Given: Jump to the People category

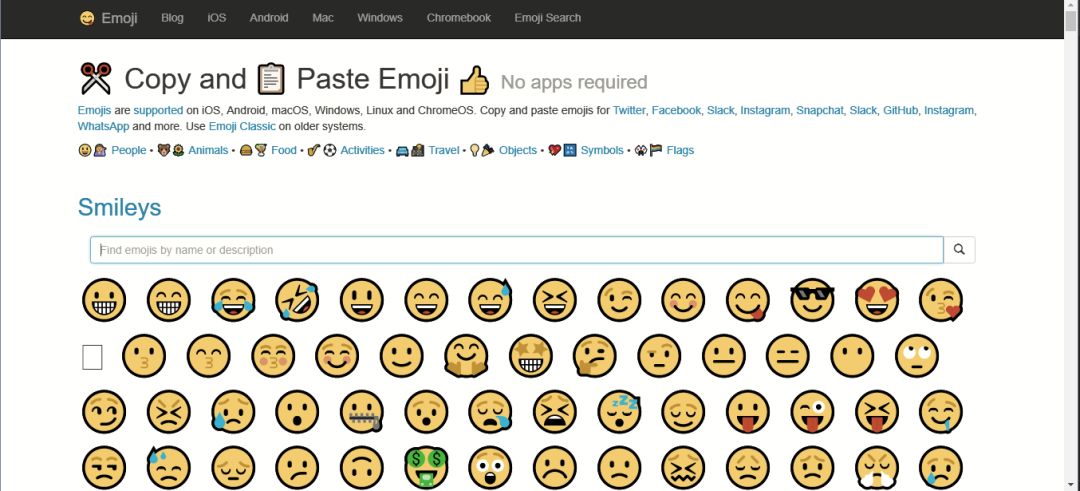Looking at the screenshot, I should (129, 150).
